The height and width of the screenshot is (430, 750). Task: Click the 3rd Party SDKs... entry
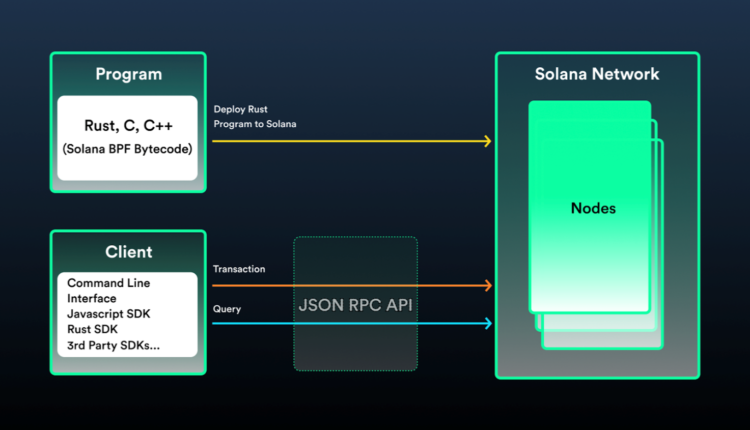pos(113,346)
